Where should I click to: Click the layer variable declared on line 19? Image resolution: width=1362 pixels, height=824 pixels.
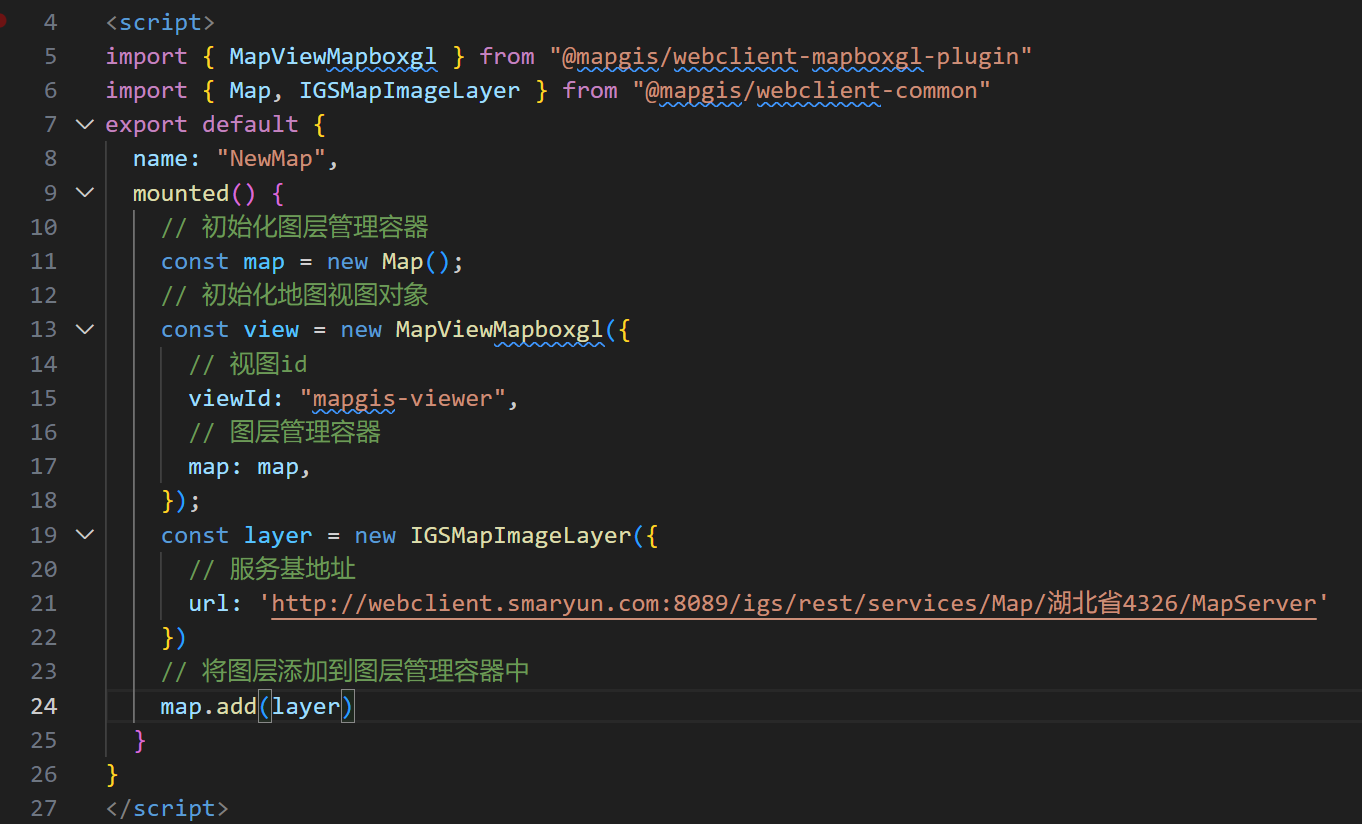(x=278, y=535)
